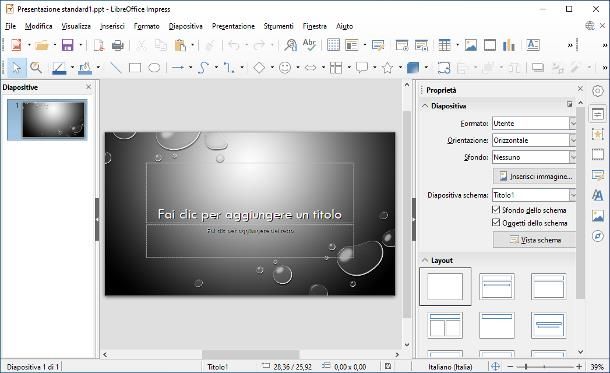This screenshot has width=610, height=373.
Task: Click Inserisci immagine button
Action: pos(534,176)
